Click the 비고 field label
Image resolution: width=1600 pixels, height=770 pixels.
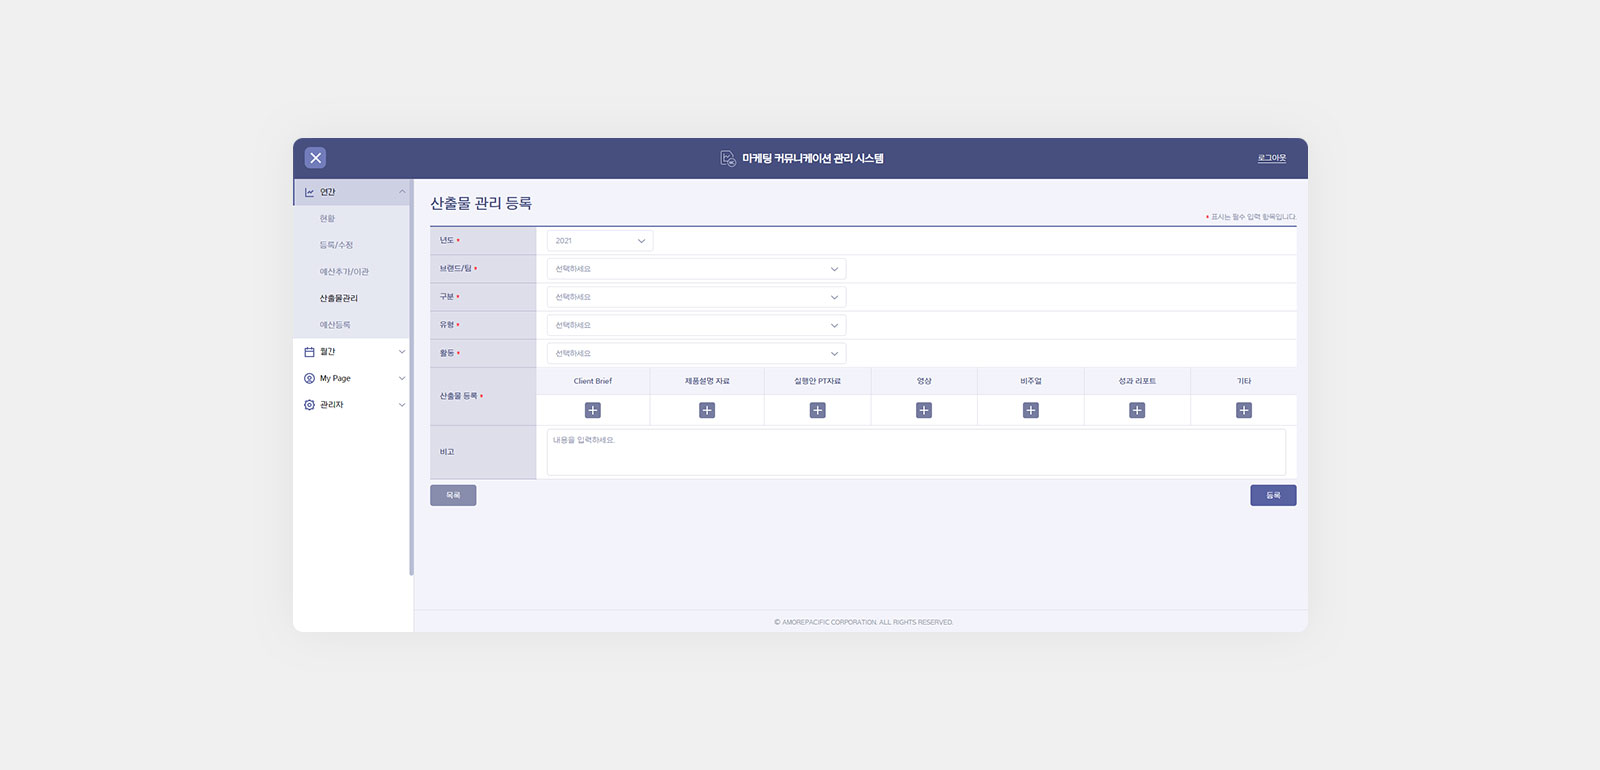click(447, 452)
